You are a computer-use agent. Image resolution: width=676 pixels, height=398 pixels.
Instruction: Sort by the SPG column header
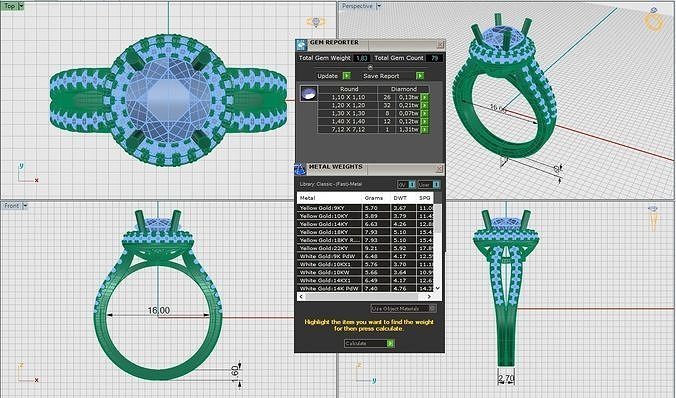pyautogui.click(x=425, y=198)
